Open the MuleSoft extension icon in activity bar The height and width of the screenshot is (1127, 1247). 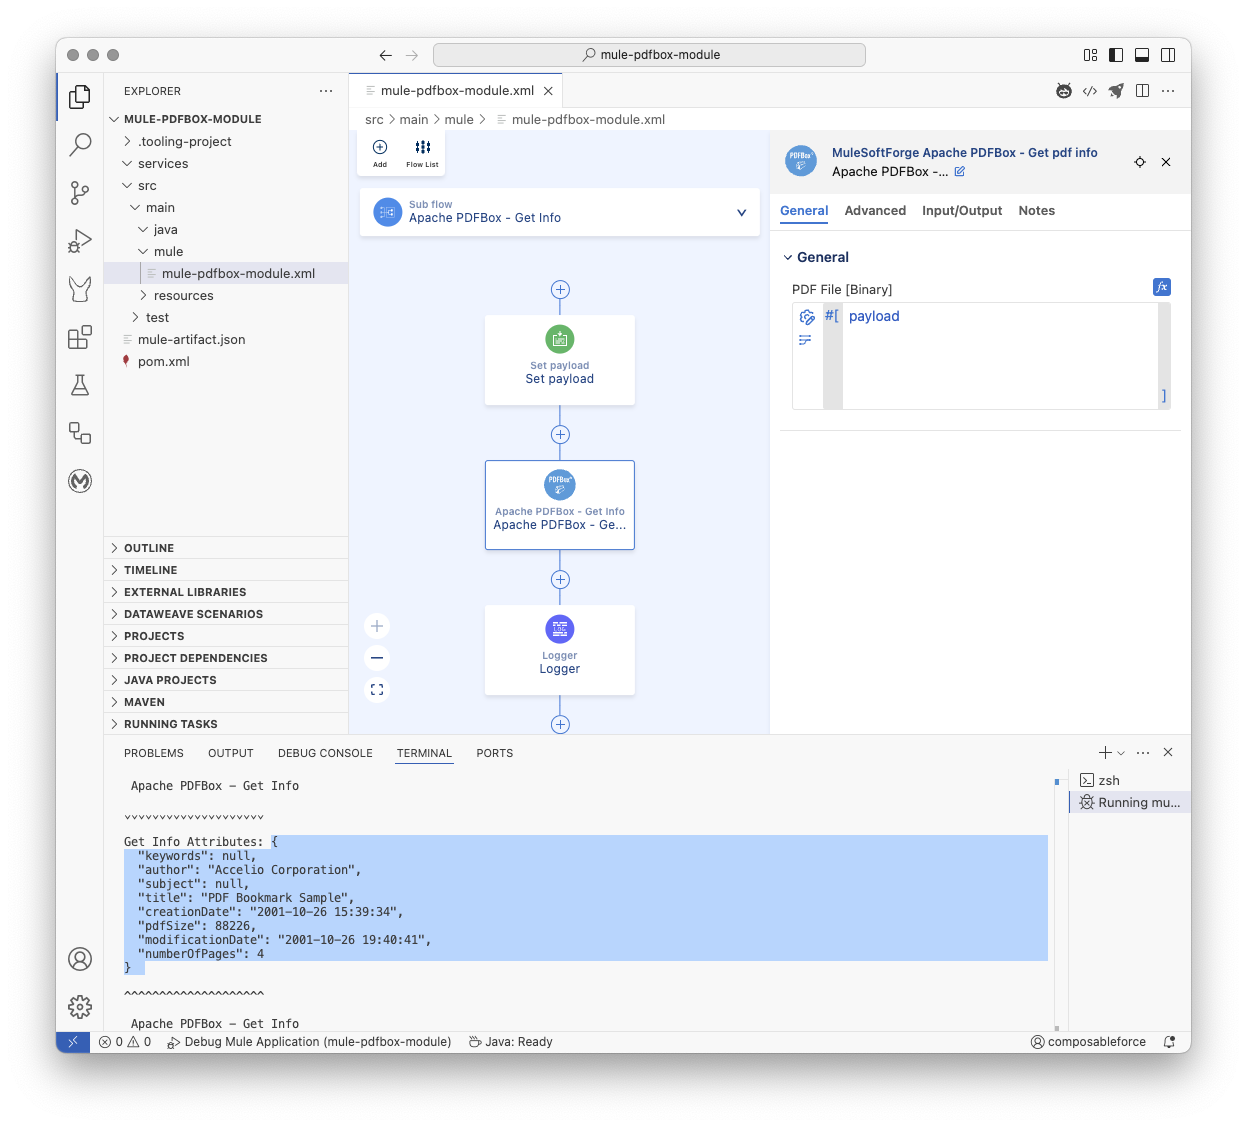[x=79, y=481]
